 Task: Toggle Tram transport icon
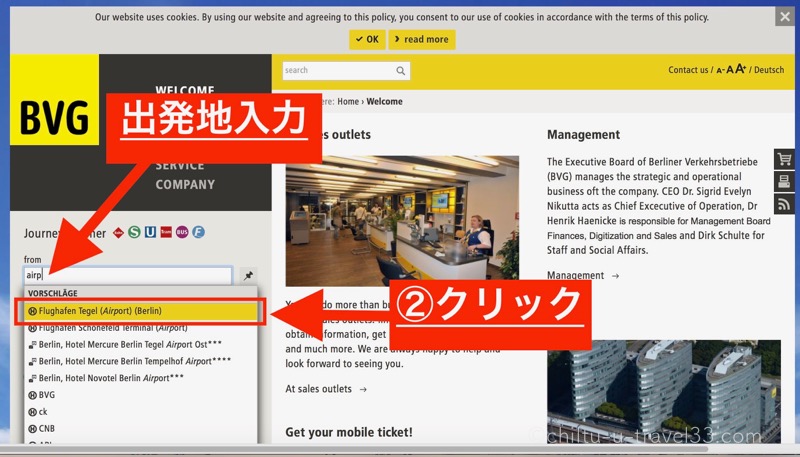tap(166, 233)
